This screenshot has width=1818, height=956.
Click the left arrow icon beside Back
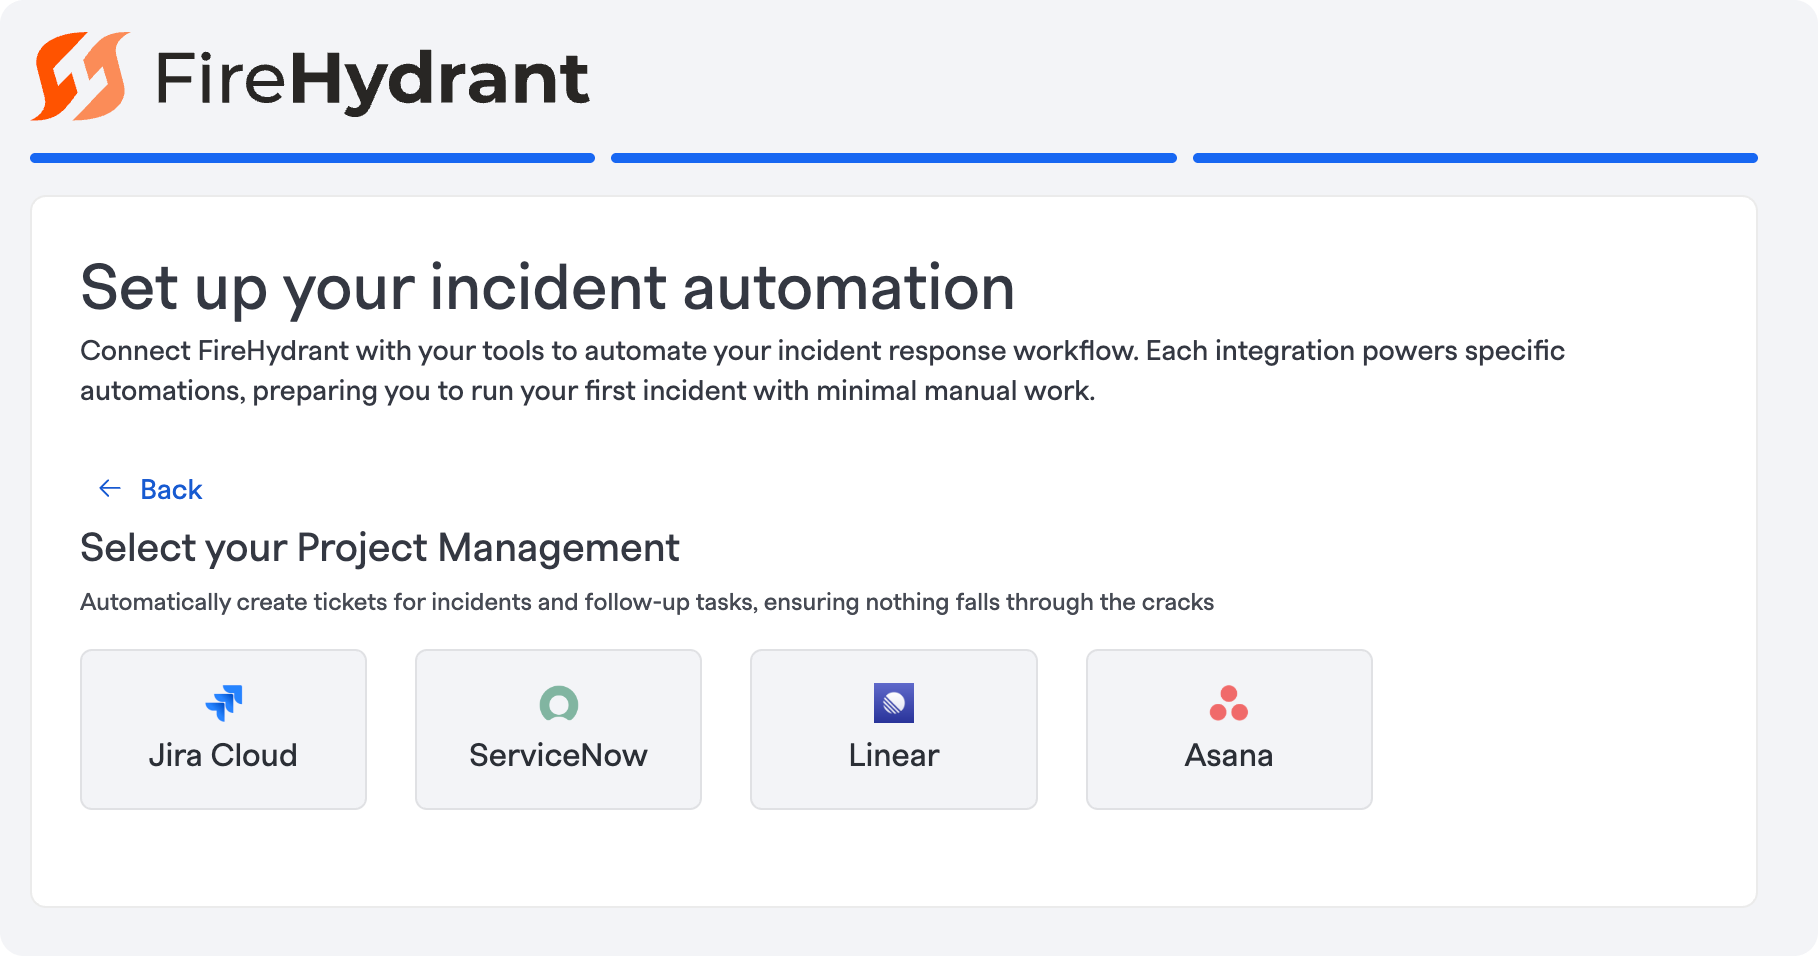110,488
